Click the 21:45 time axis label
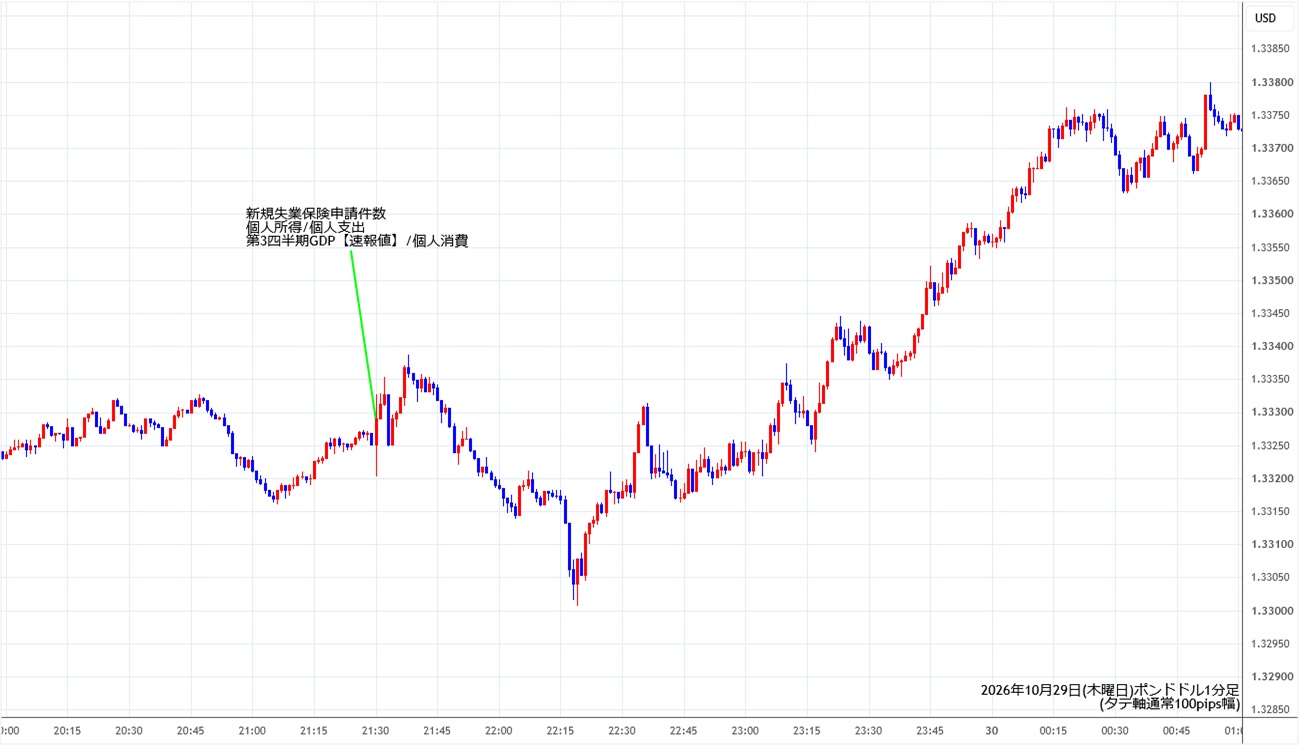 (x=437, y=731)
